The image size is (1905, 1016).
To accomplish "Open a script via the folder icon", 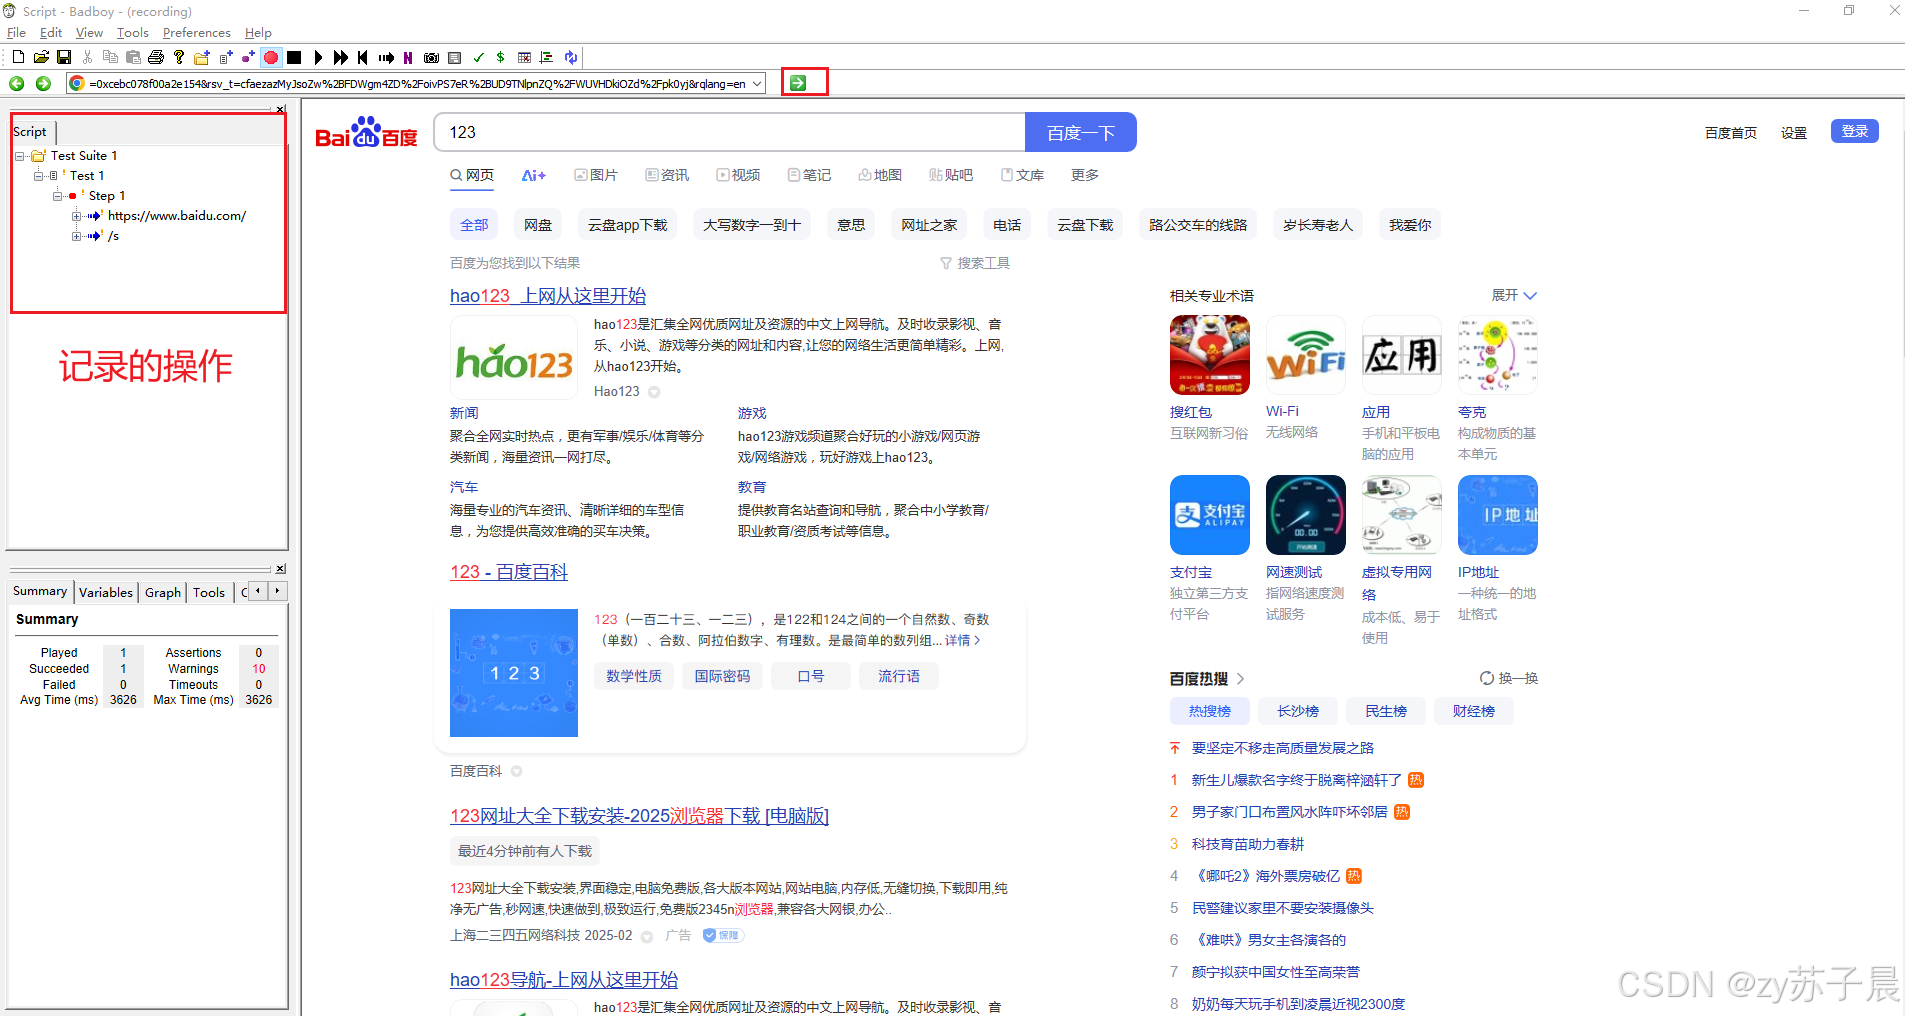I will click(41, 57).
